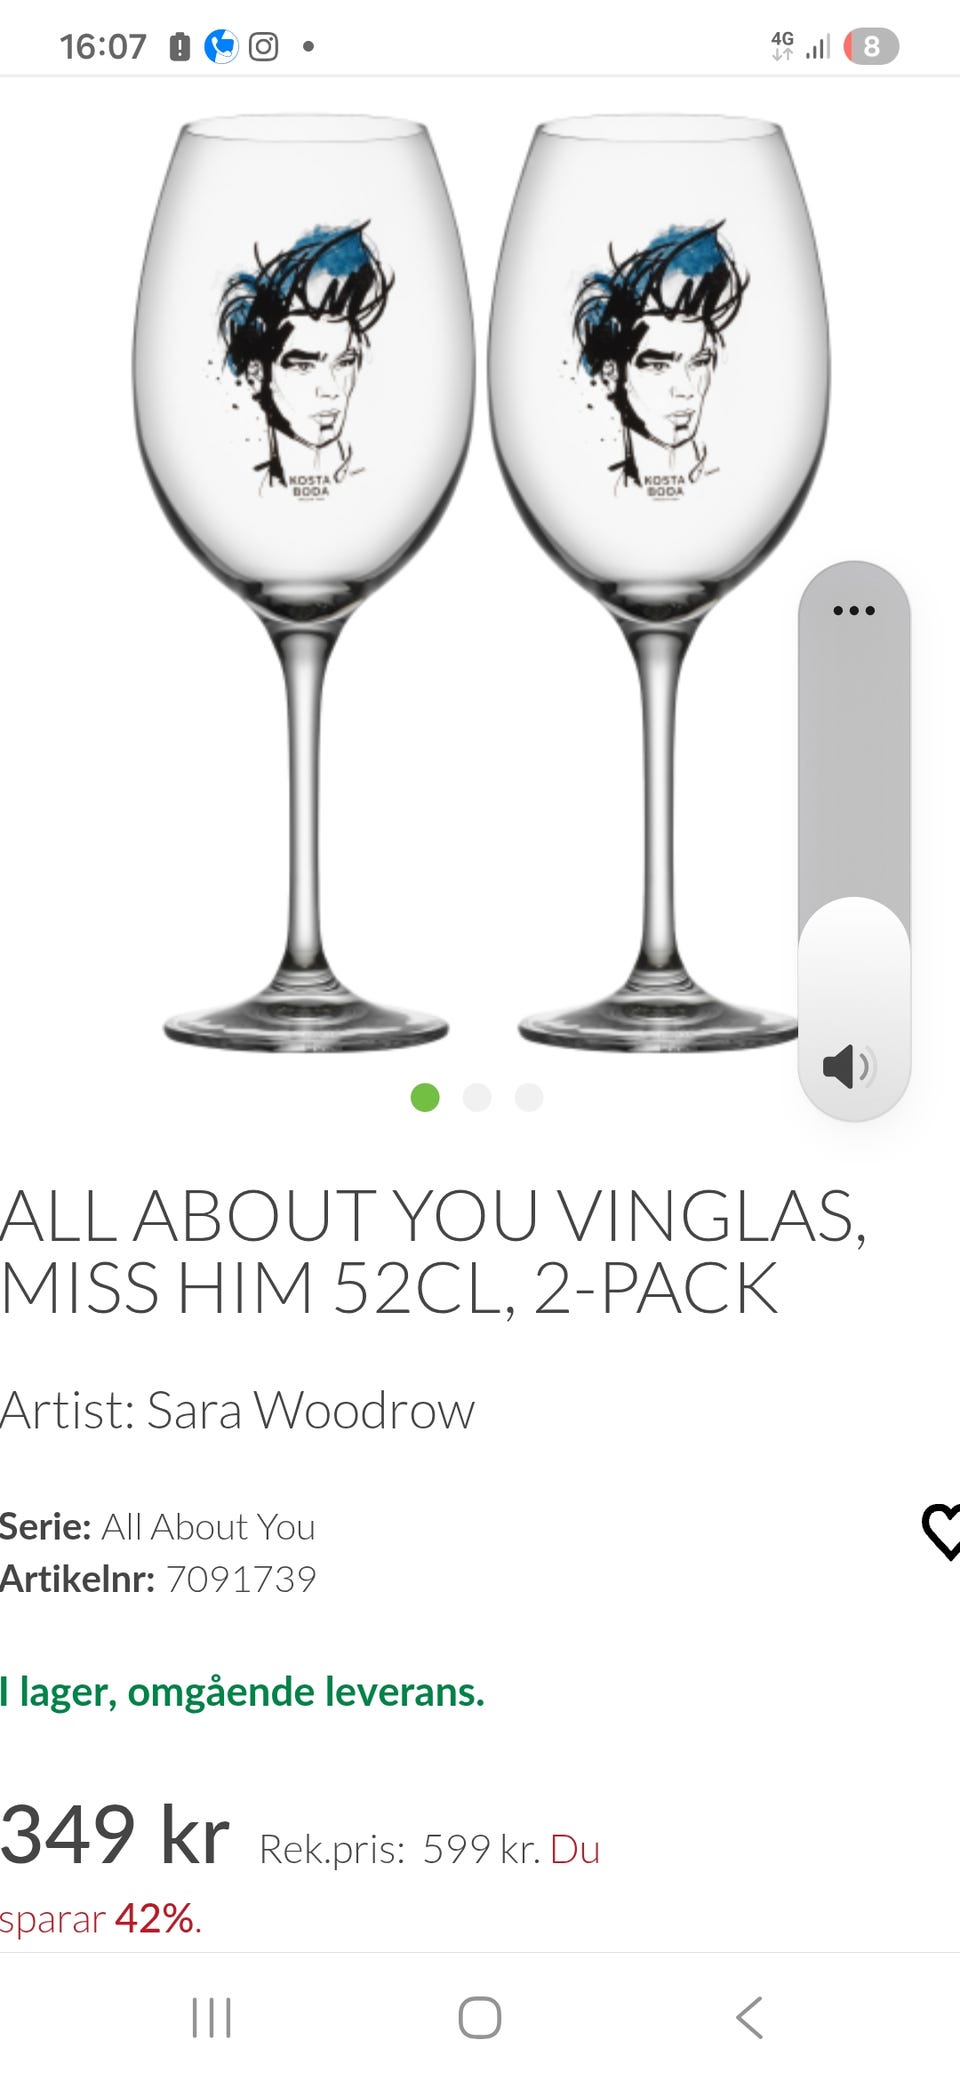Tap the battery indicator showing 8
The image size is (960, 2080).
click(871, 46)
